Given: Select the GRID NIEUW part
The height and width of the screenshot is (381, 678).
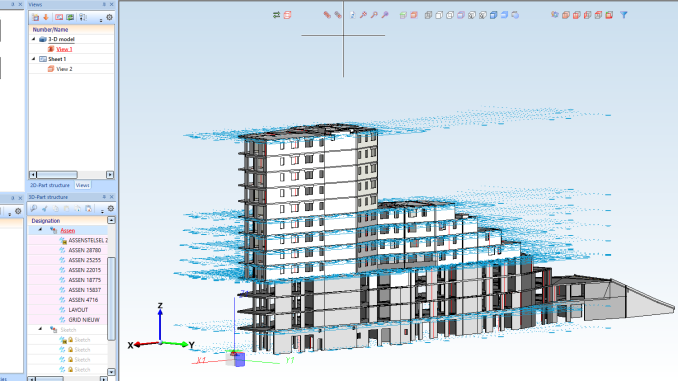Looking at the screenshot, I should click(84, 320).
